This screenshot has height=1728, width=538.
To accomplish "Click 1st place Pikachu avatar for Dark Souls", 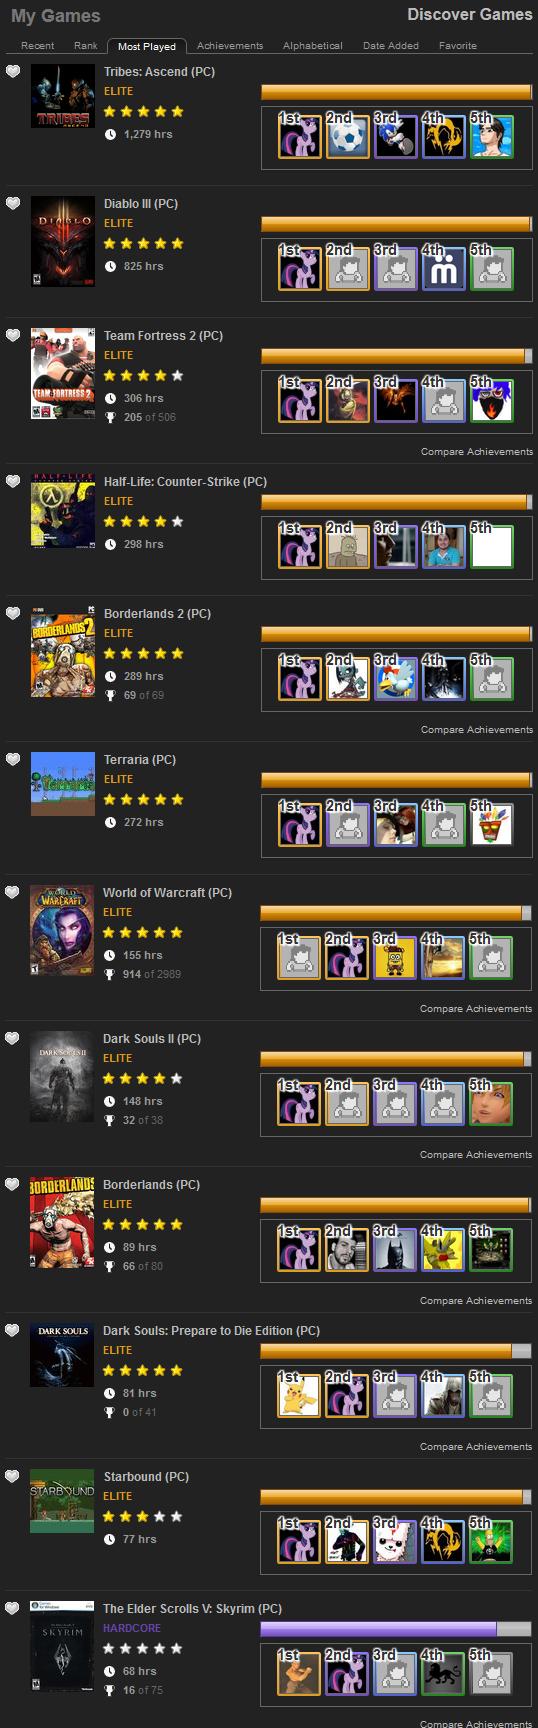I will coord(298,1395).
